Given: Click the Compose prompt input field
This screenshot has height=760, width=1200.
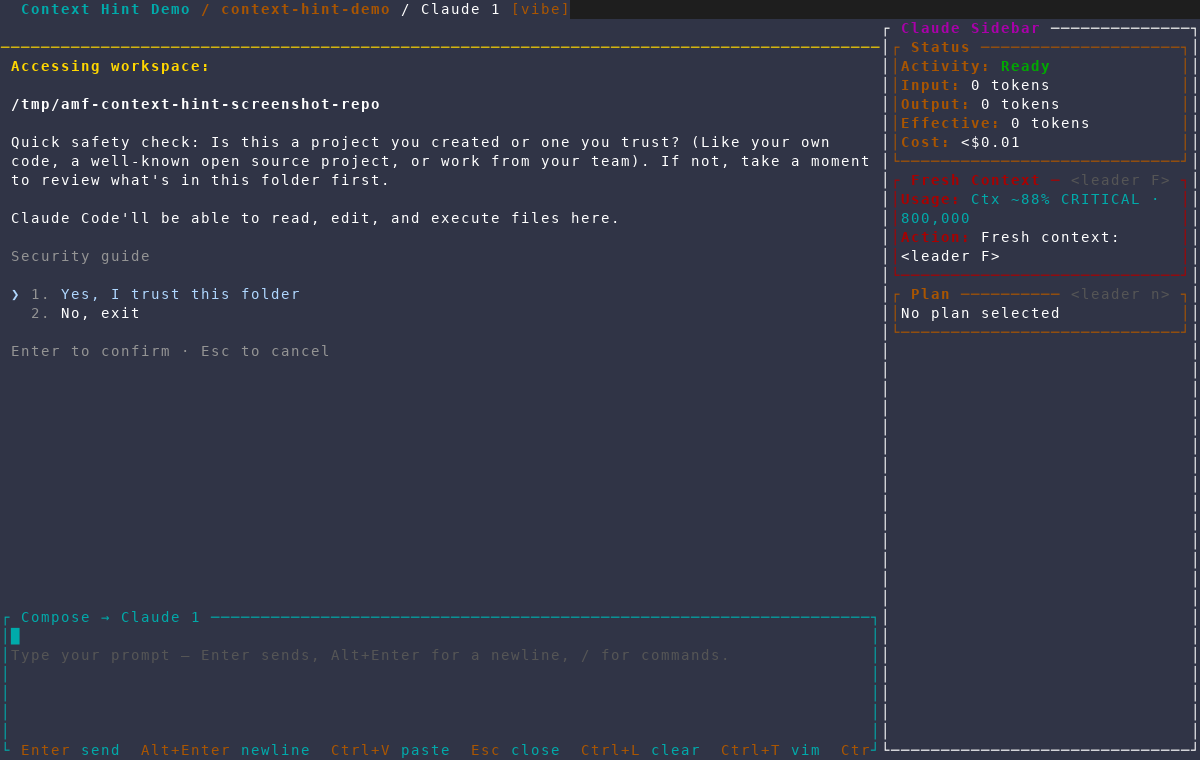Looking at the screenshot, I should tap(440, 683).
